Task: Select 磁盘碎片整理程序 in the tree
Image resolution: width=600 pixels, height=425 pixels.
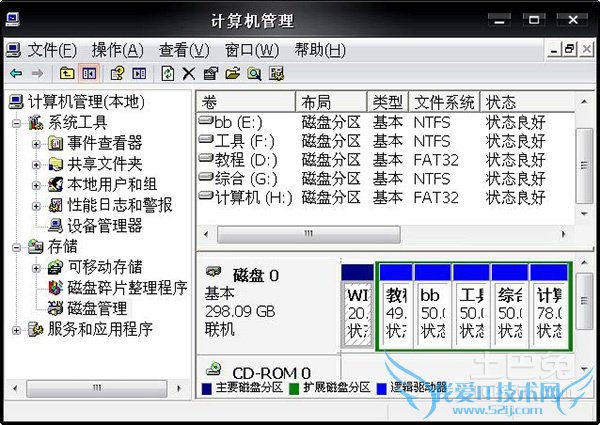Action: click(127, 288)
